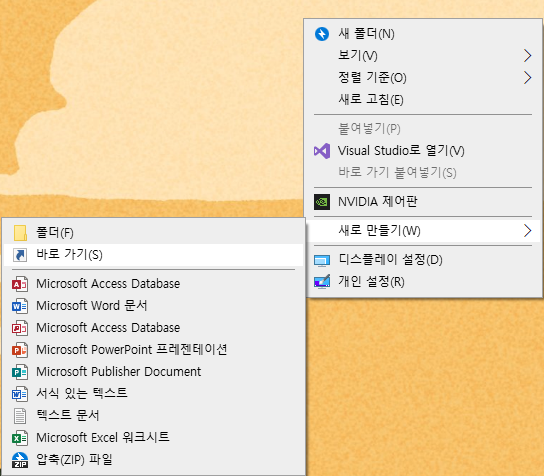This screenshot has height=476, width=544.
Task: Click the monitor icon for 디스플레이 설정(D)
Action: coord(322,260)
